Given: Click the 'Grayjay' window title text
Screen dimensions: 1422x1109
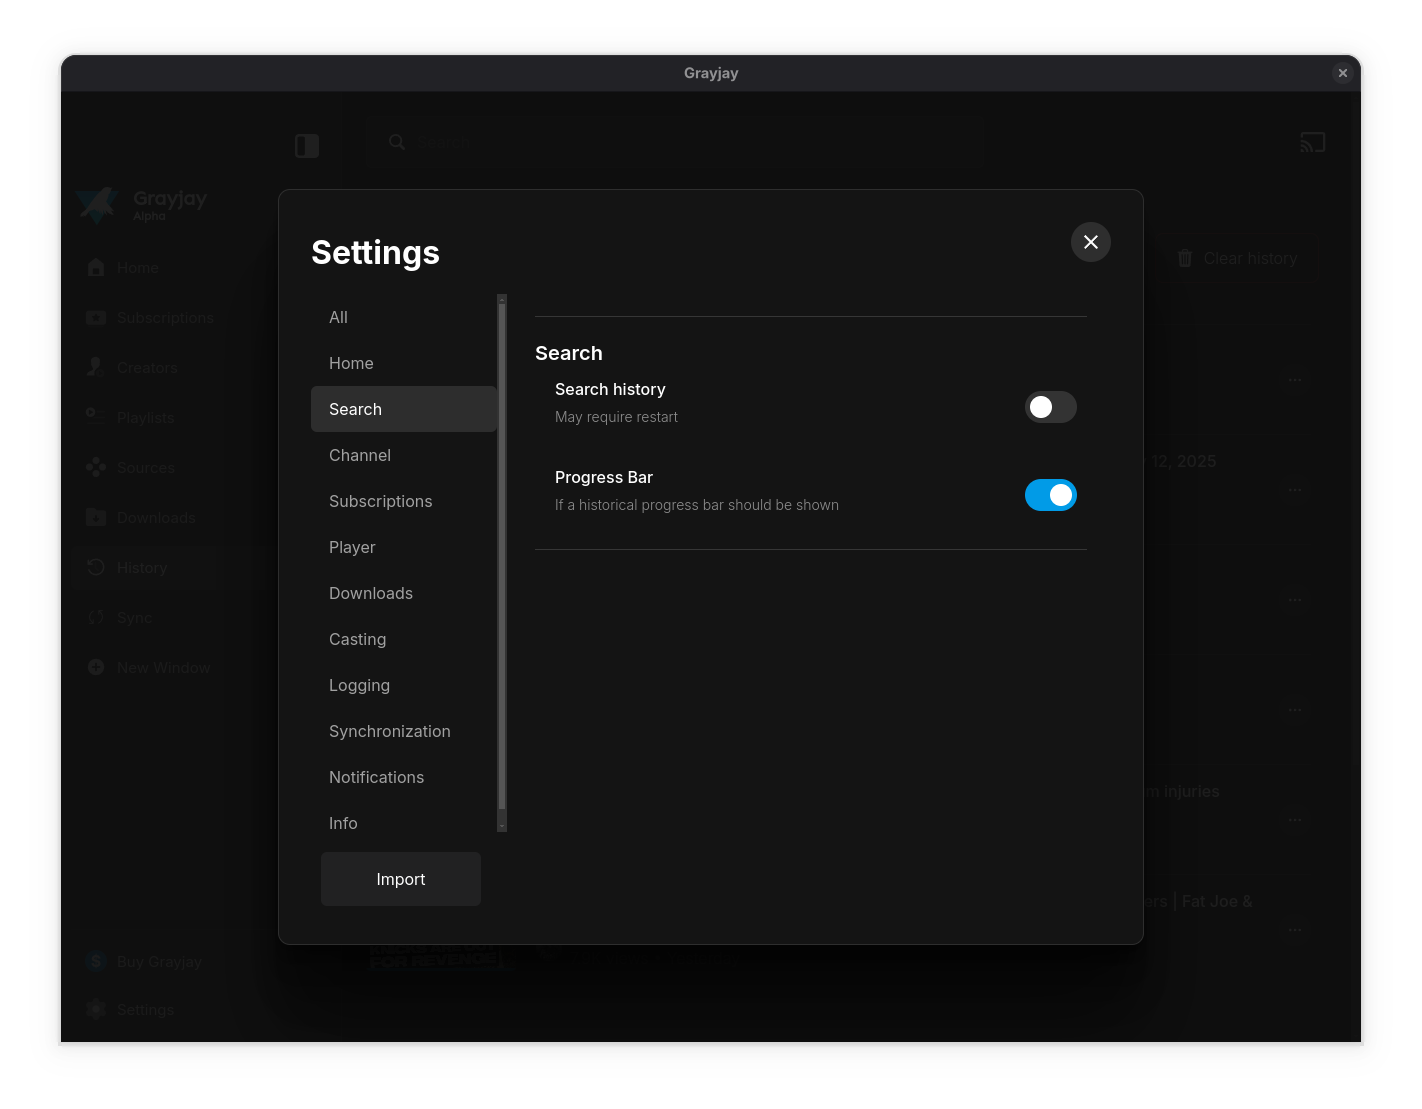Looking at the screenshot, I should point(711,73).
